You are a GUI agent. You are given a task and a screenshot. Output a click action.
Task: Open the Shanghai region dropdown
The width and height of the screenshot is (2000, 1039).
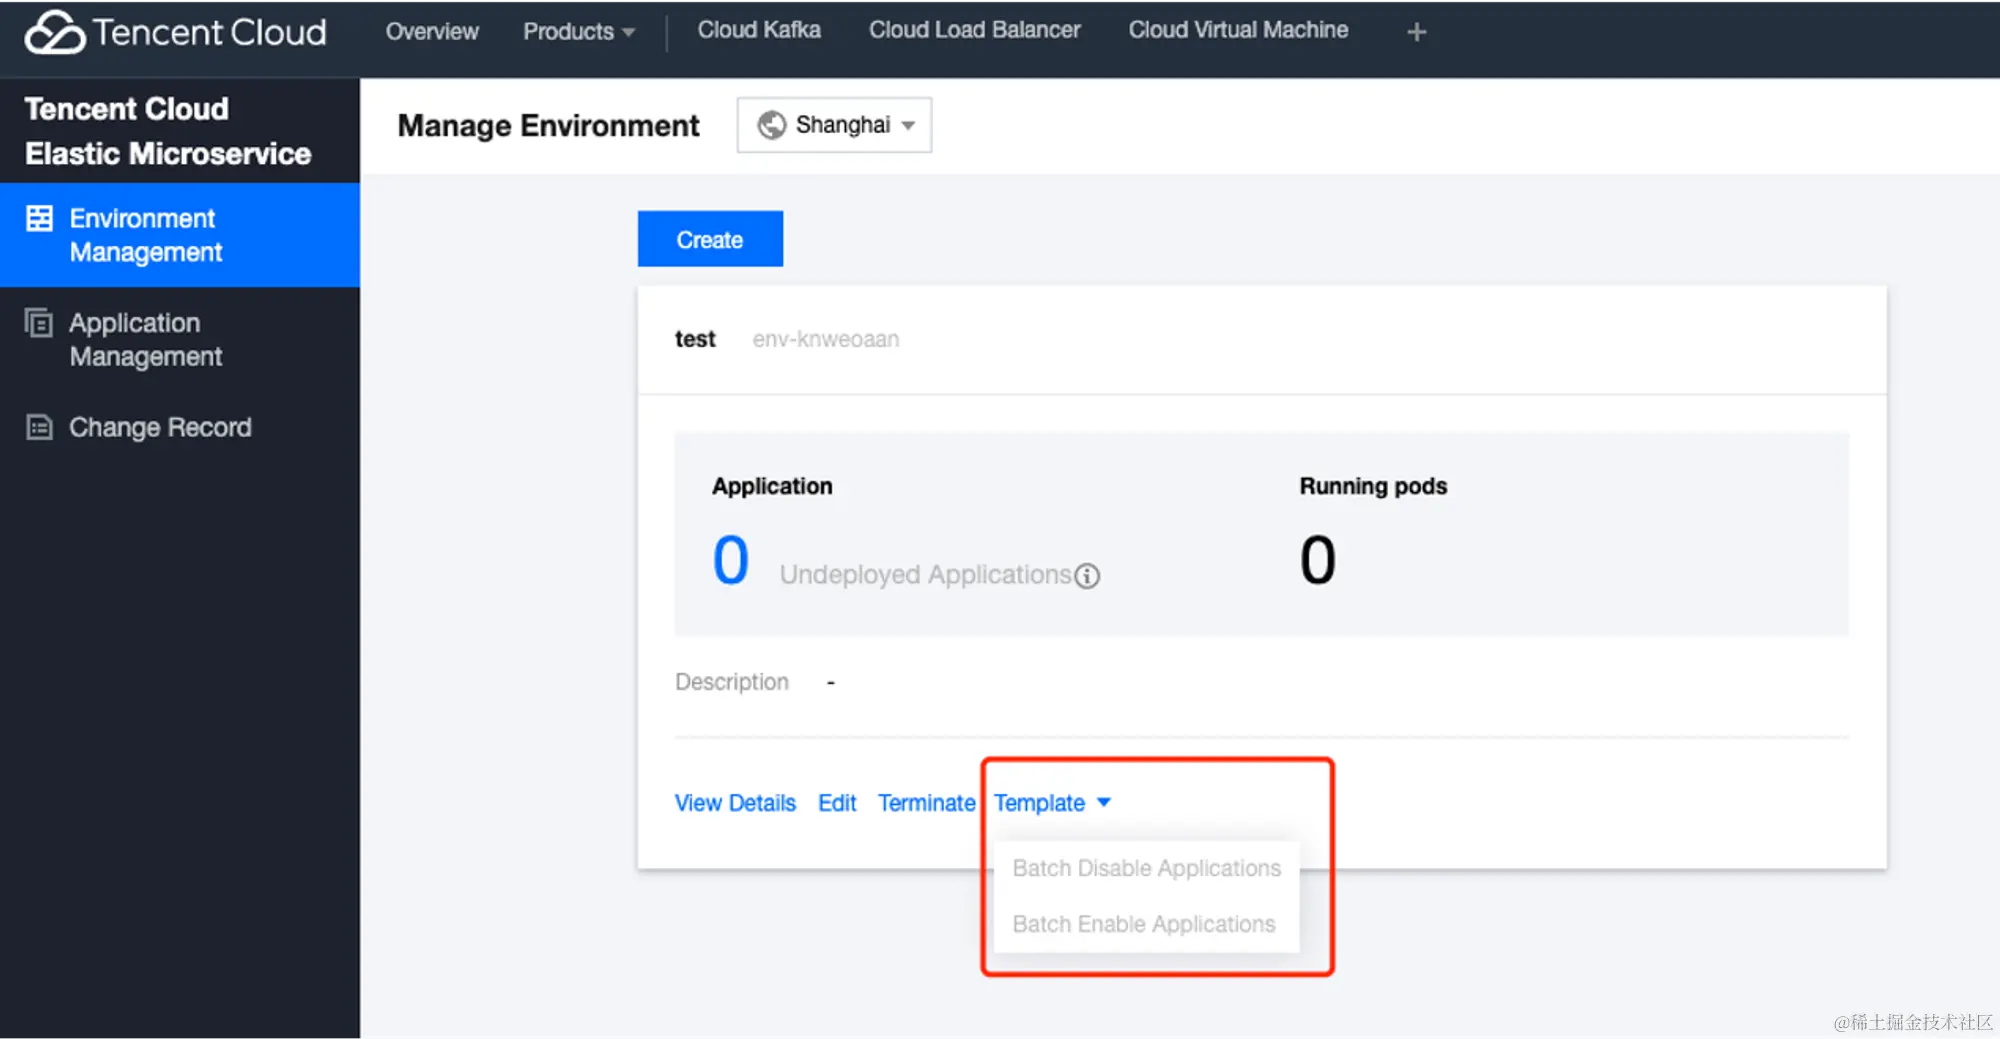coord(834,125)
